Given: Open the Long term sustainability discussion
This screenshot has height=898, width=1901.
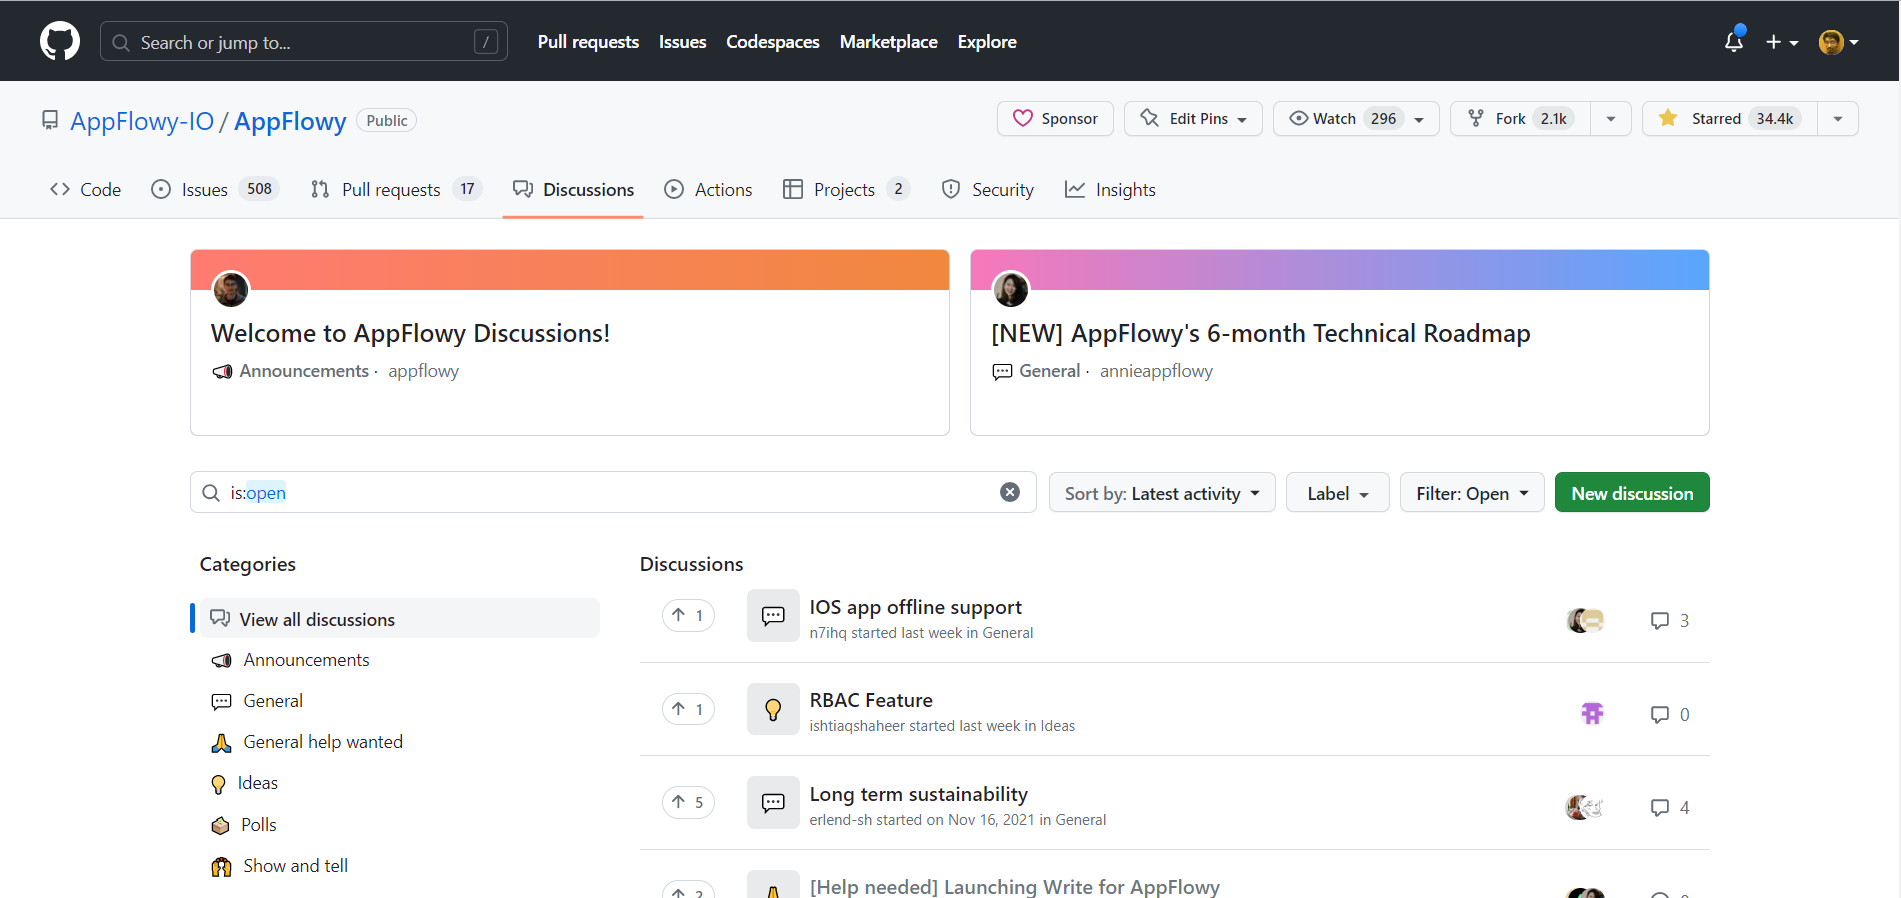Looking at the screenshot, I should tap(918, 794).
